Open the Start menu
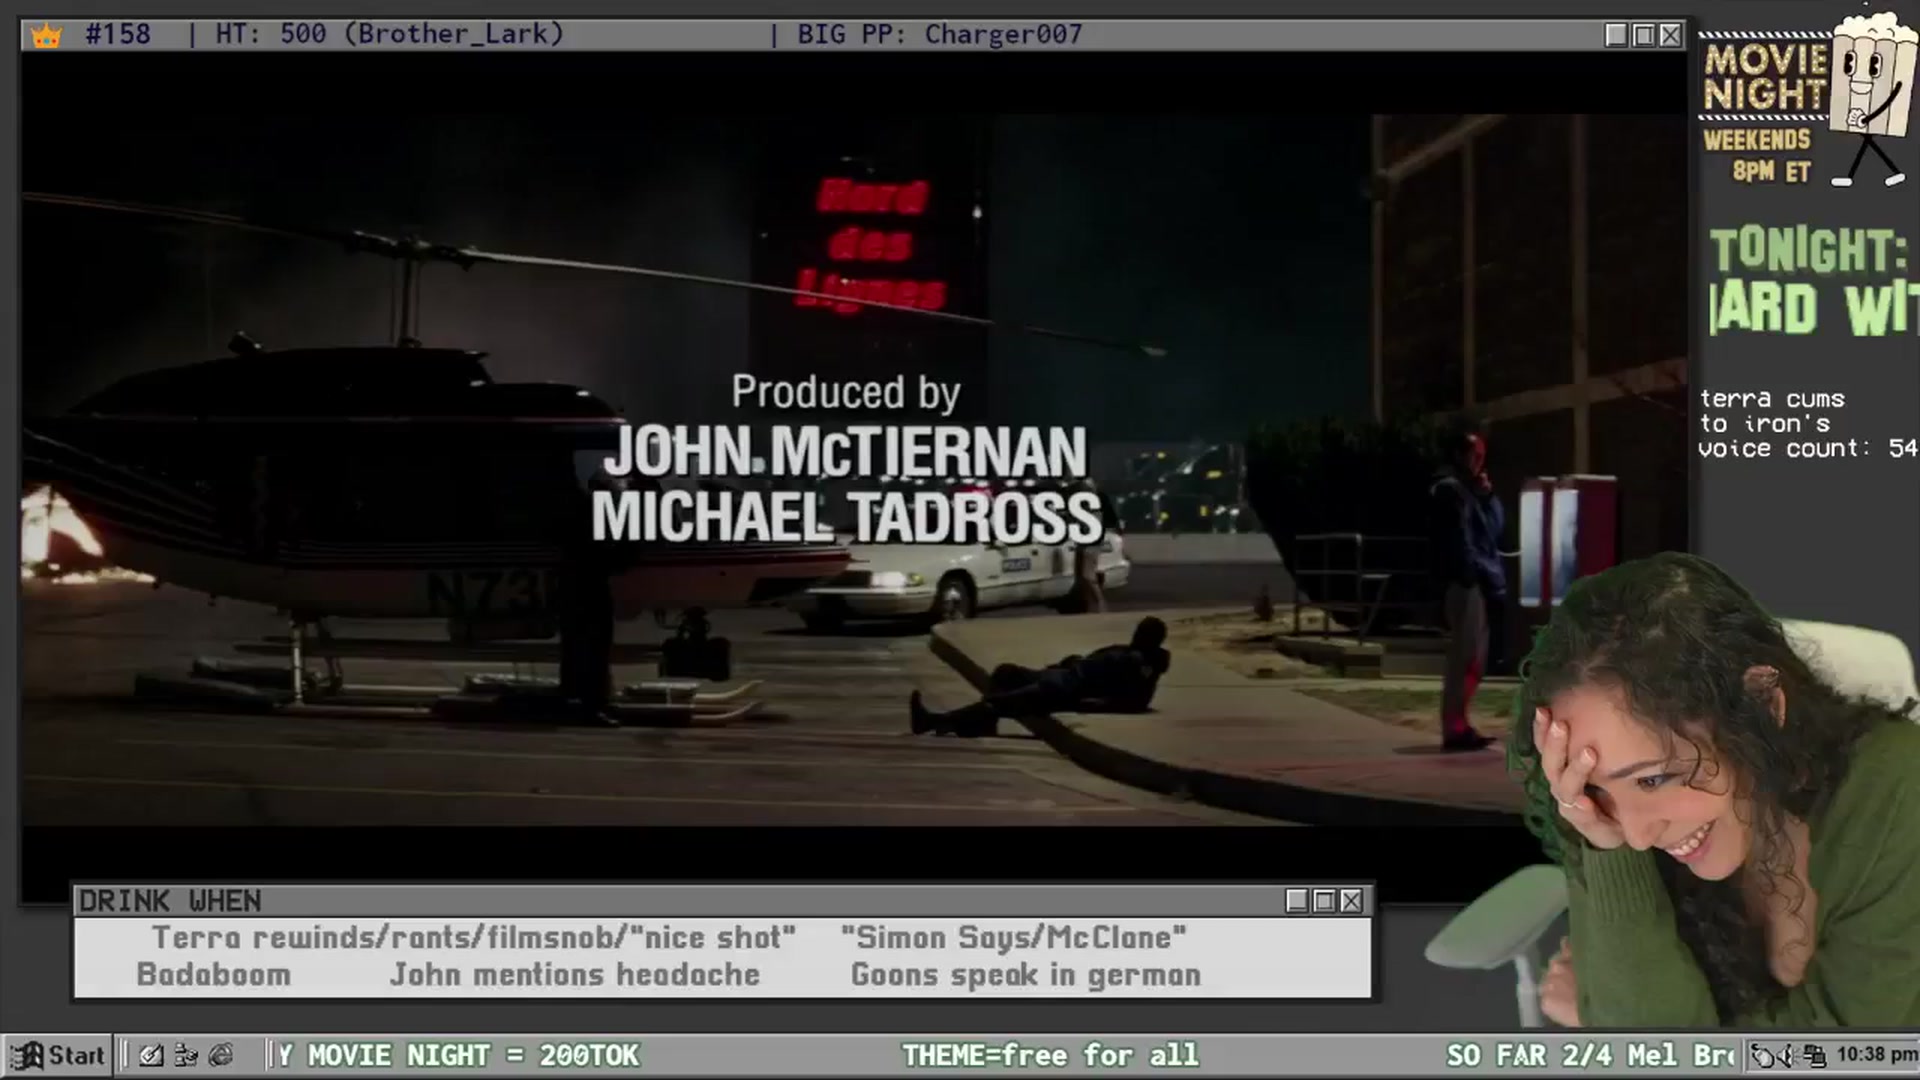 point(58,1055)
